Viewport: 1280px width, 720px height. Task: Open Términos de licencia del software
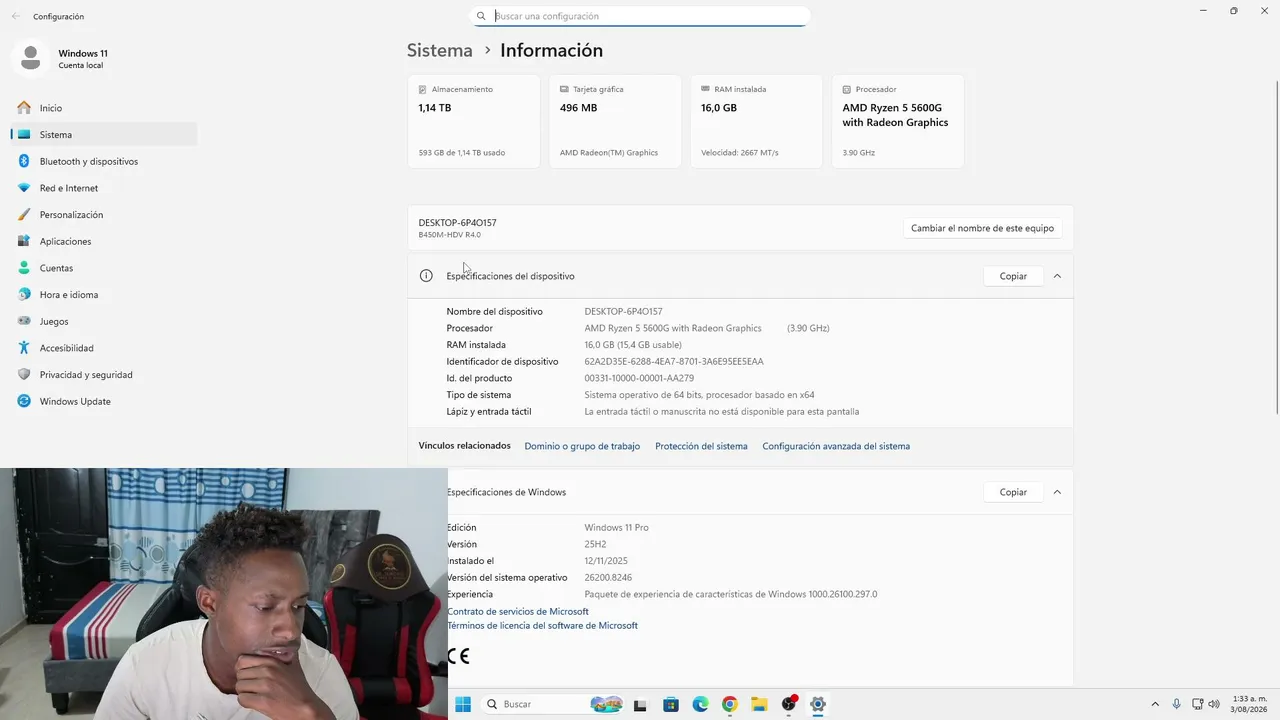542,625
